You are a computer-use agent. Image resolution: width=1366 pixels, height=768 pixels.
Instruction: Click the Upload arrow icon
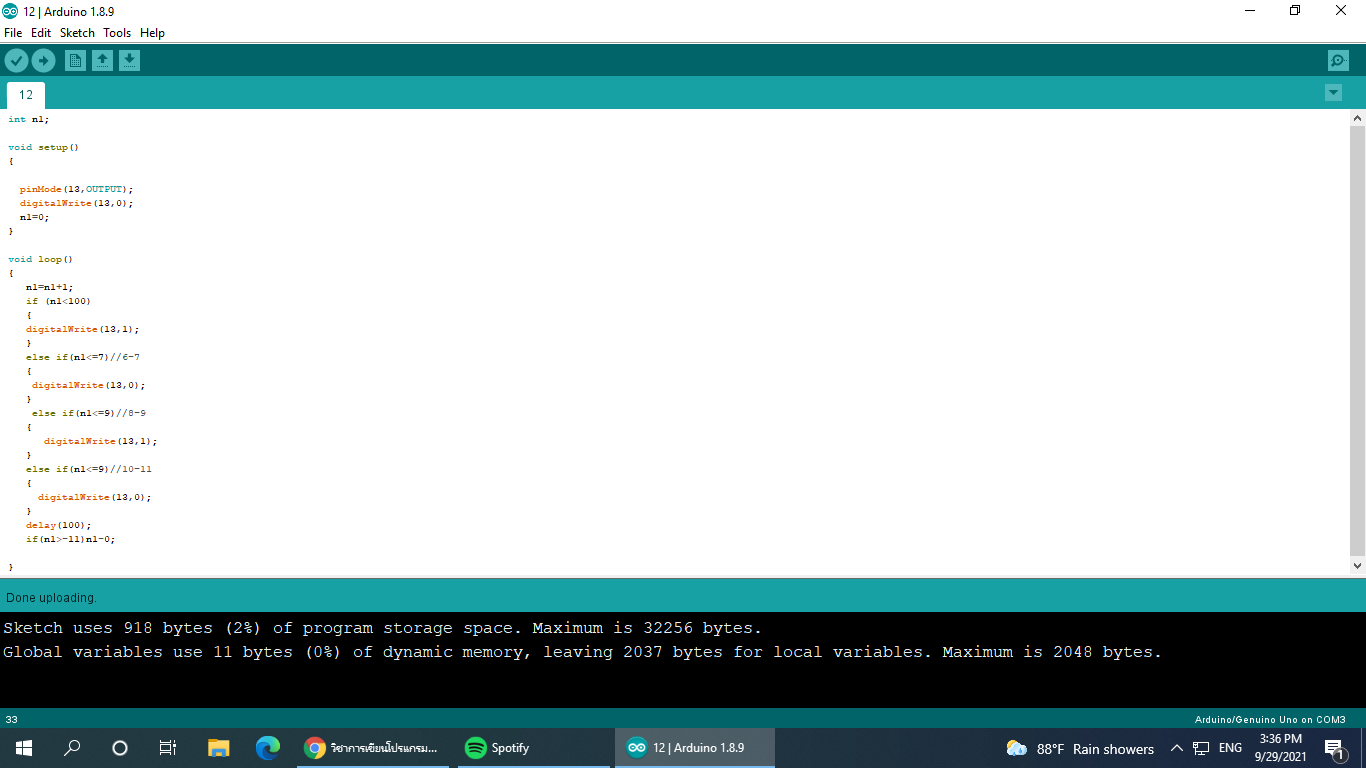coord(43,61)
